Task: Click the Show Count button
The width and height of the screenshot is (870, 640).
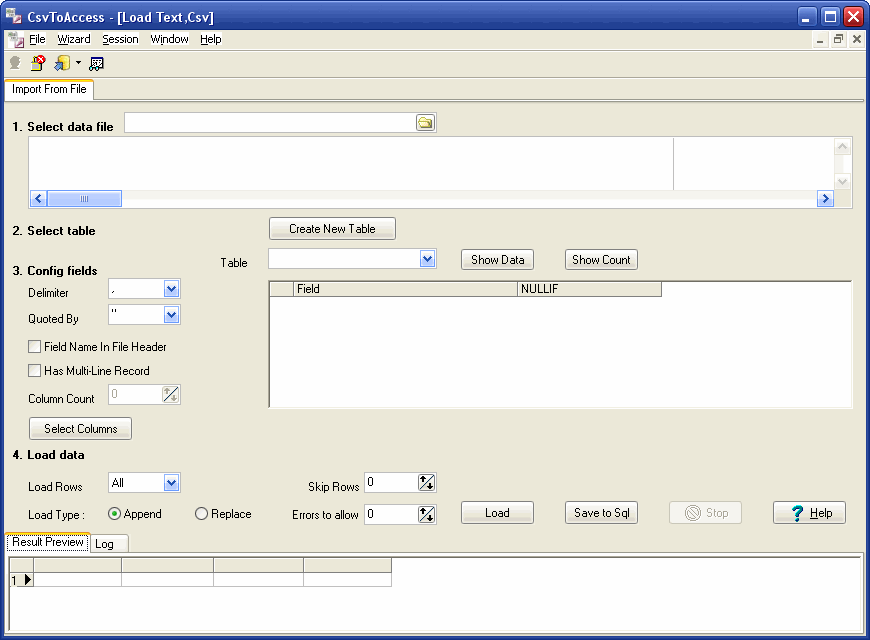Action: (x=601, y=260)
